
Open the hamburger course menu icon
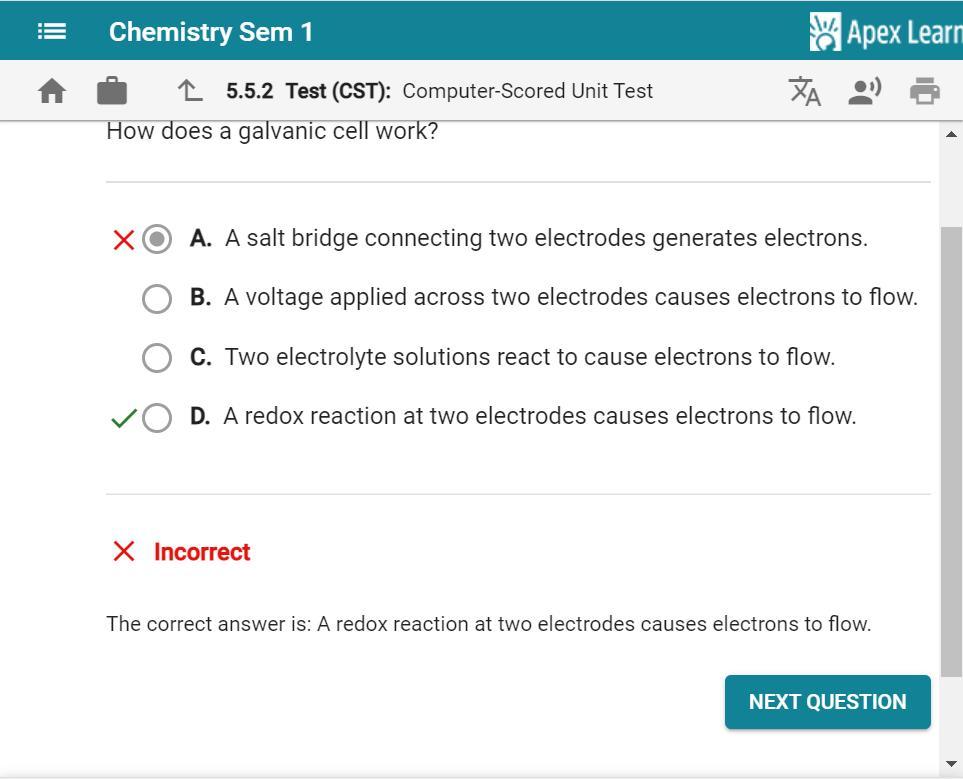tap(52, 32)
